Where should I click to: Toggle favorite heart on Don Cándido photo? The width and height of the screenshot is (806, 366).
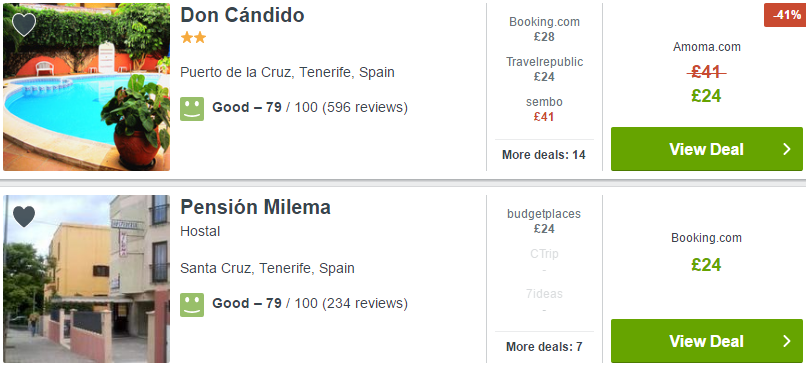coord(24,25)
